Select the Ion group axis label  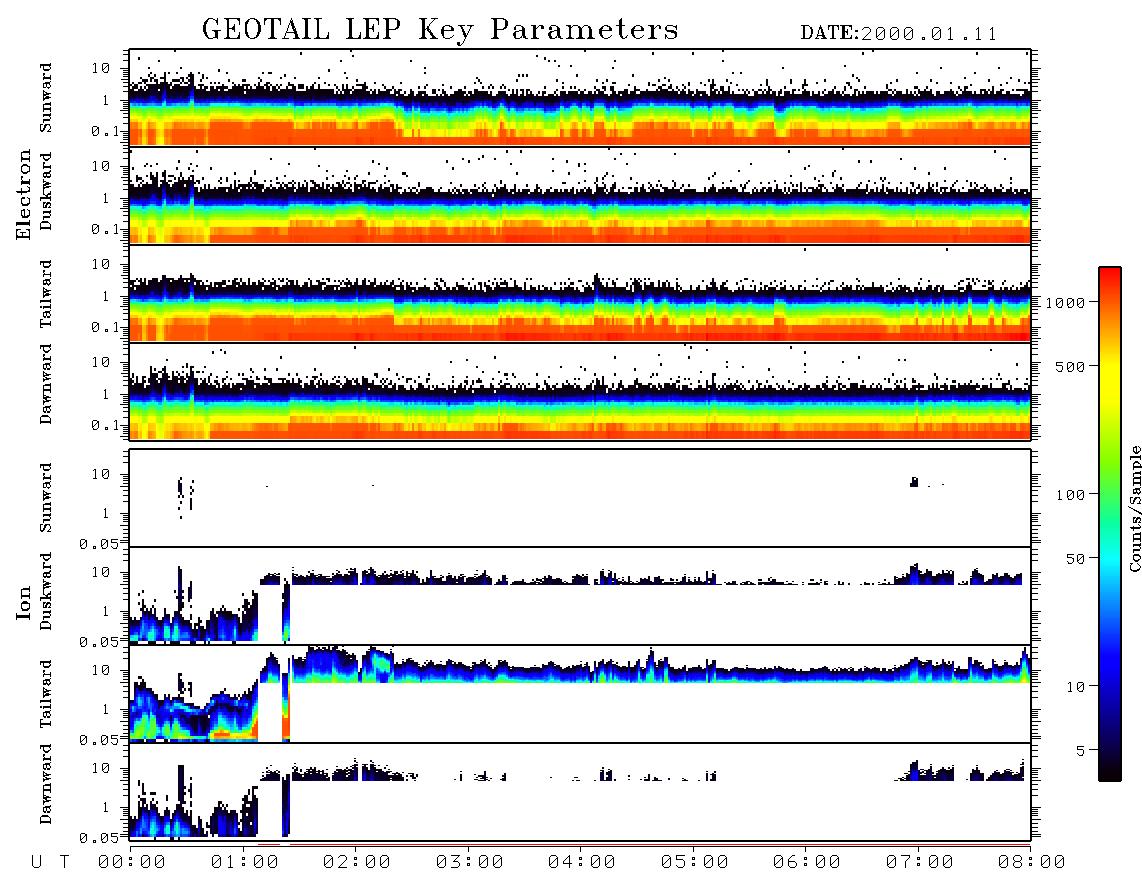pos(24,602)
